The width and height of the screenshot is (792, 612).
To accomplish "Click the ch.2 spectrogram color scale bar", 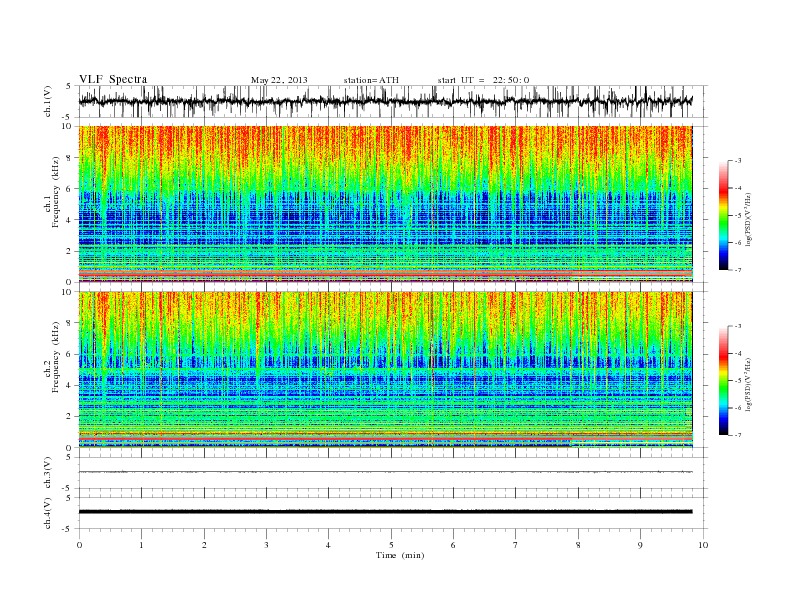I will 724,381.
